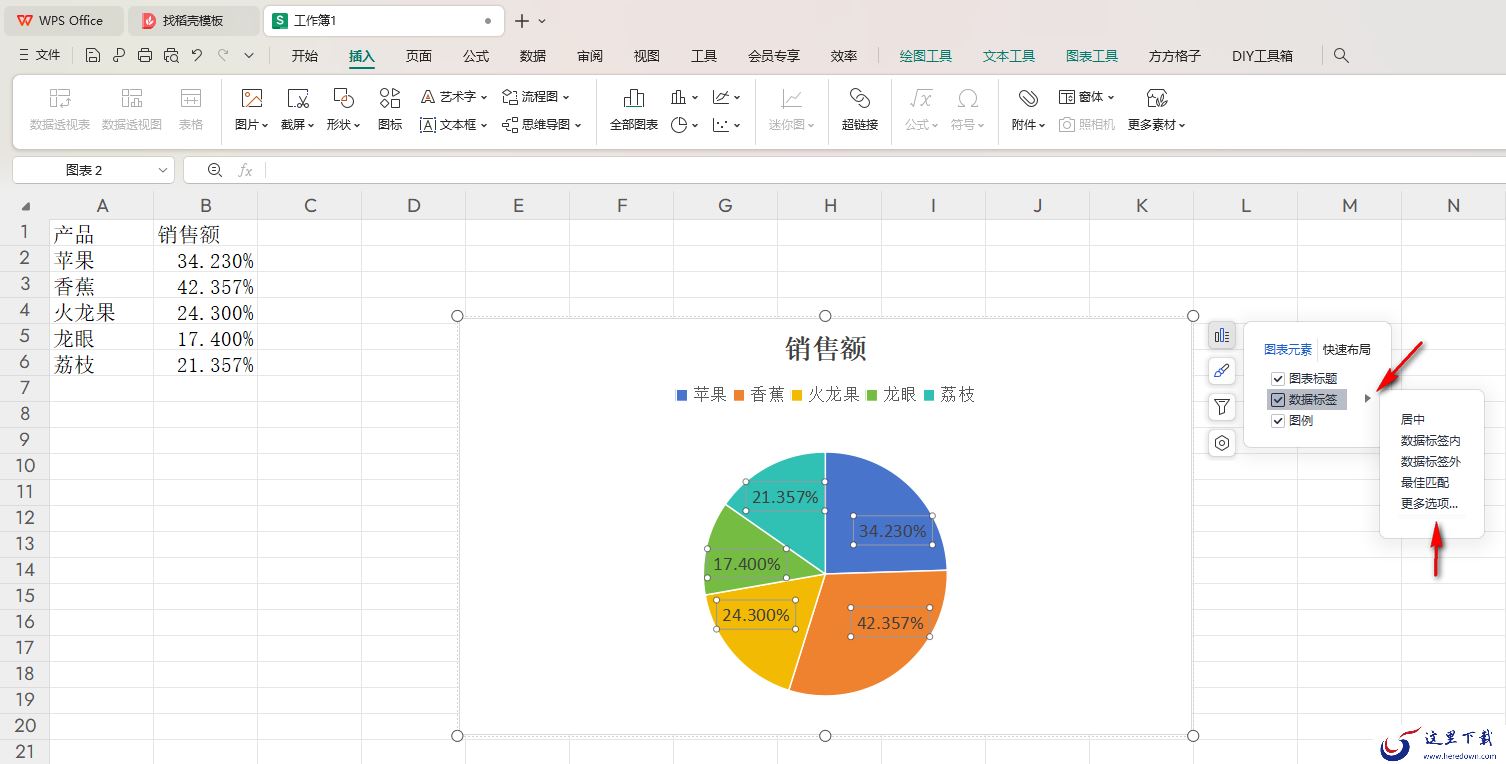Open the 形状 shapes tool
Image resolution: width=1506 pixels, height=764 pixels.
point(344,98)
